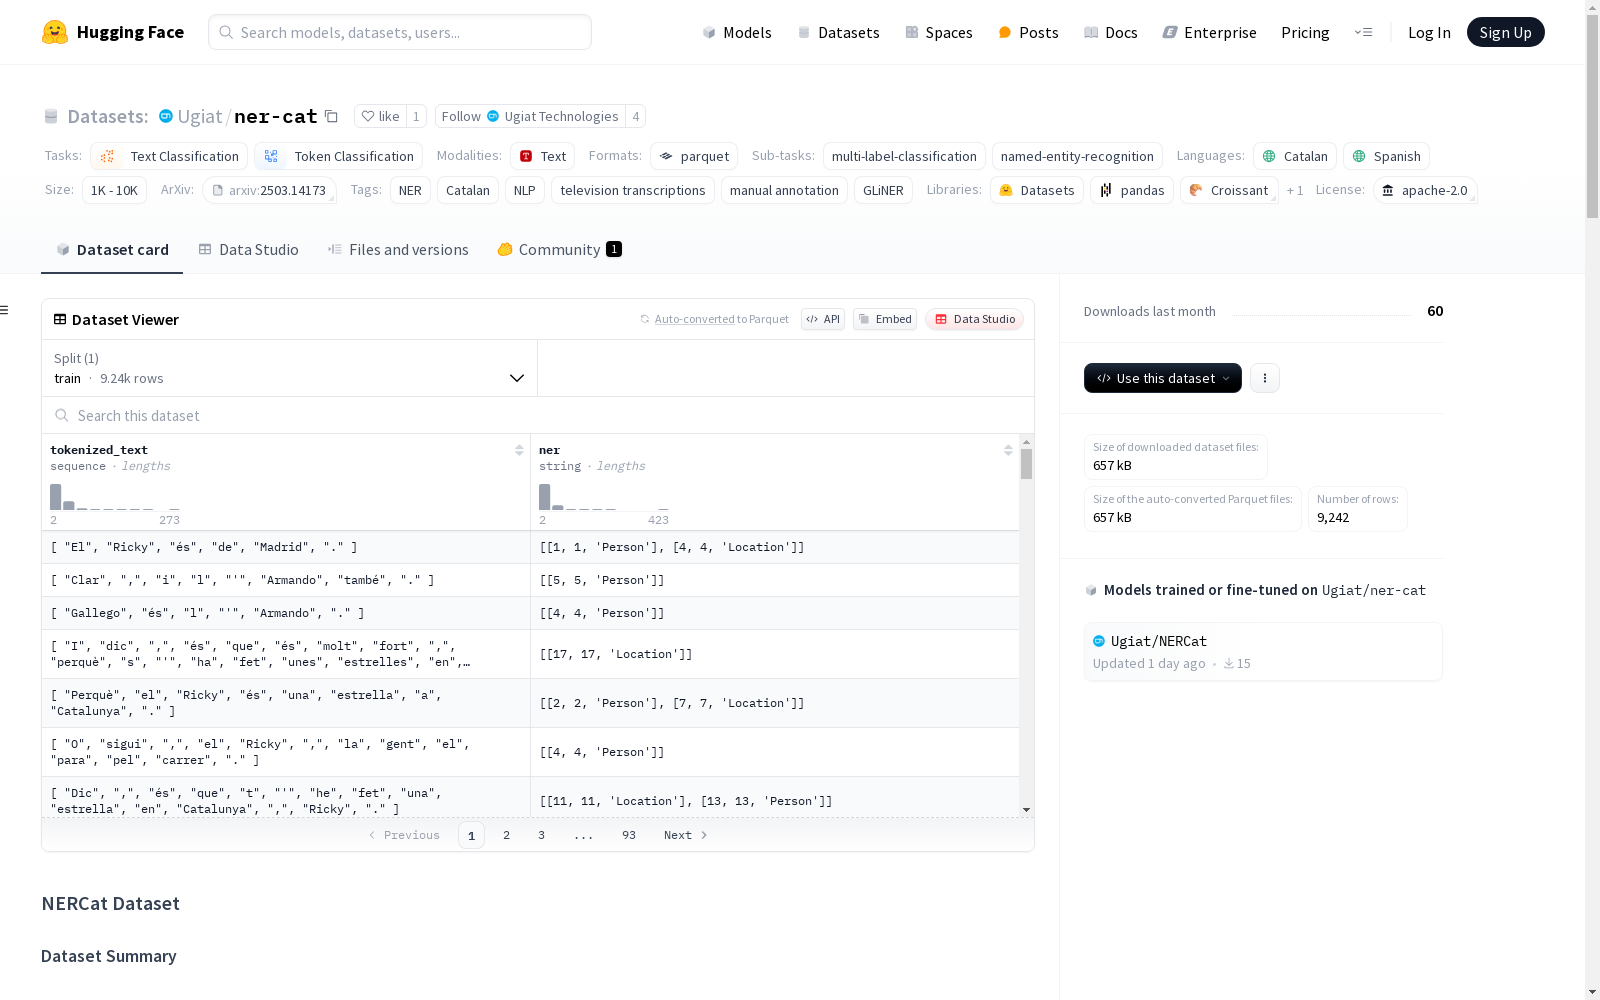
Task: Open the three-dot menu beside Use this dataset
Action: coord(1265,378)
